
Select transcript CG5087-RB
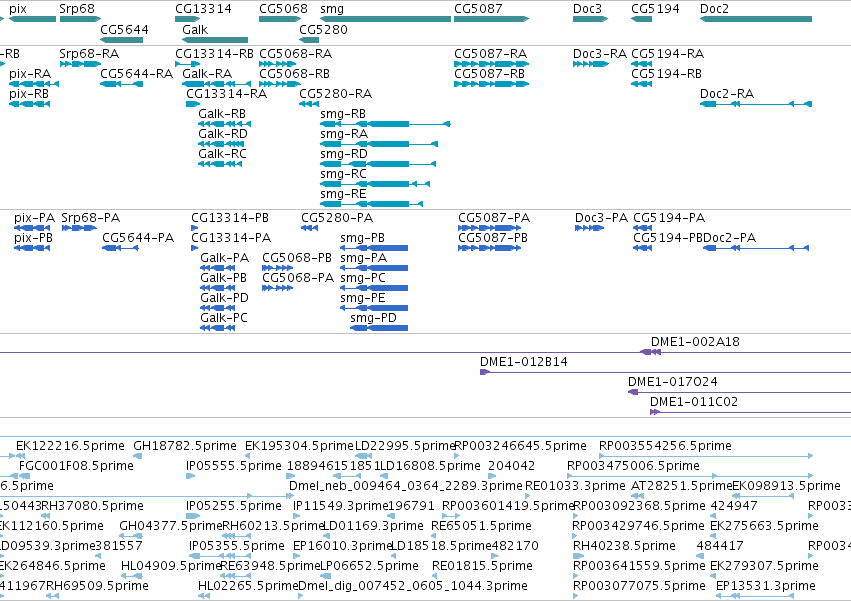click(492, 84)
